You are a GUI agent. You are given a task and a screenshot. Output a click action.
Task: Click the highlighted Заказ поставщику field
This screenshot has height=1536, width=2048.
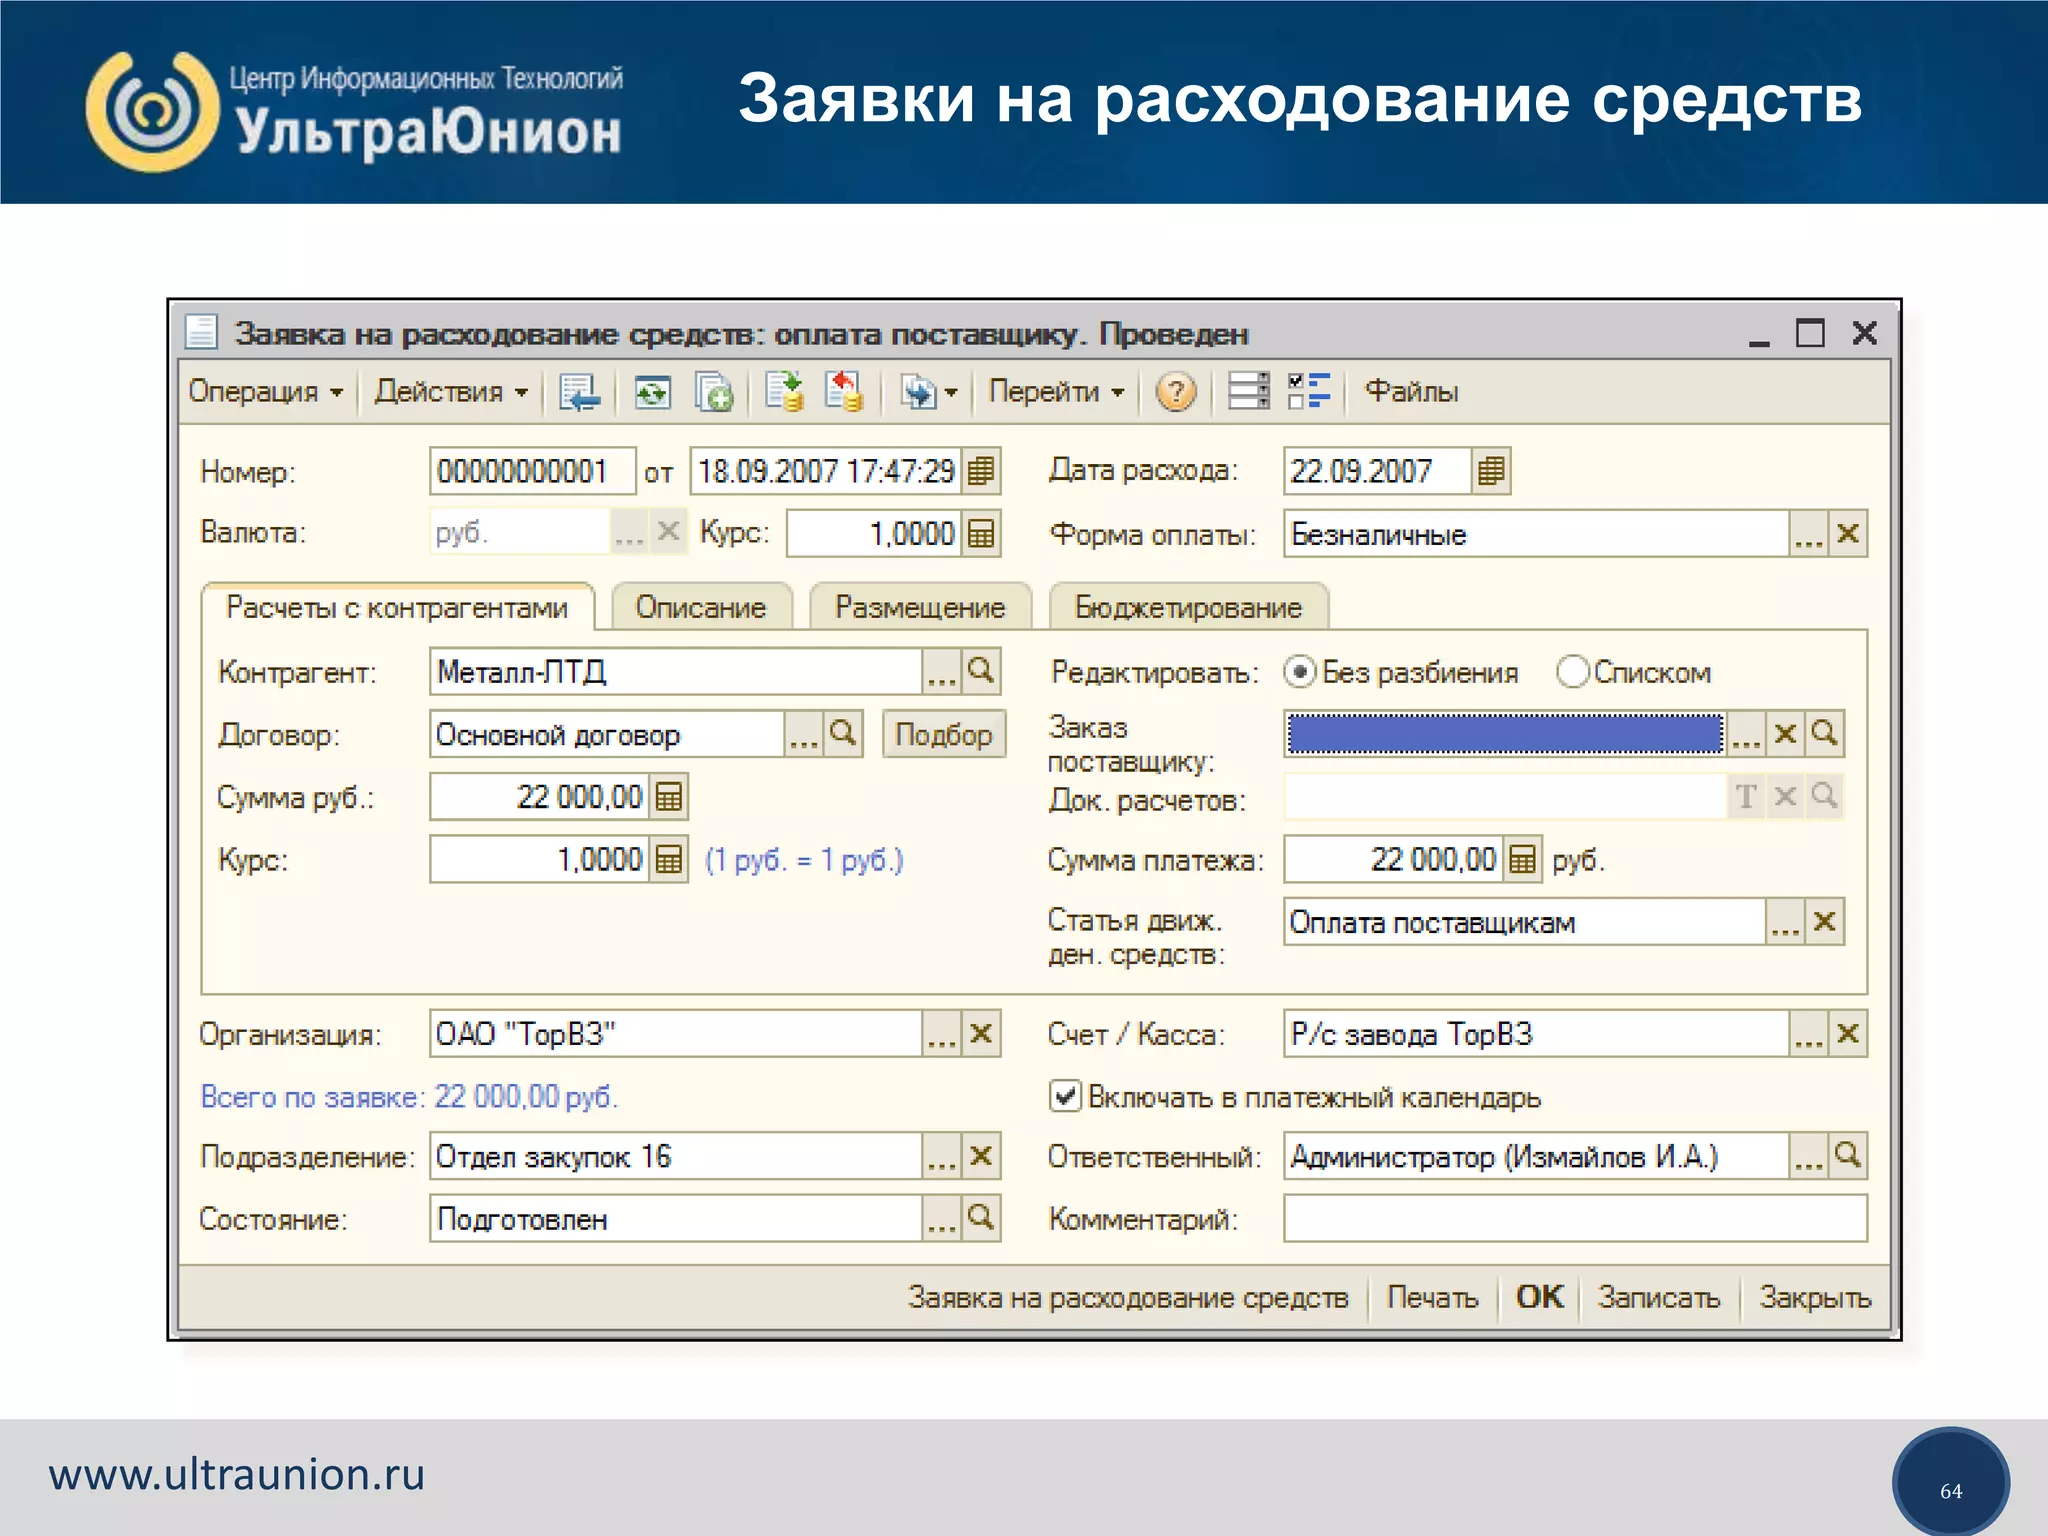pyautogui.click(x=1505, y=734)
